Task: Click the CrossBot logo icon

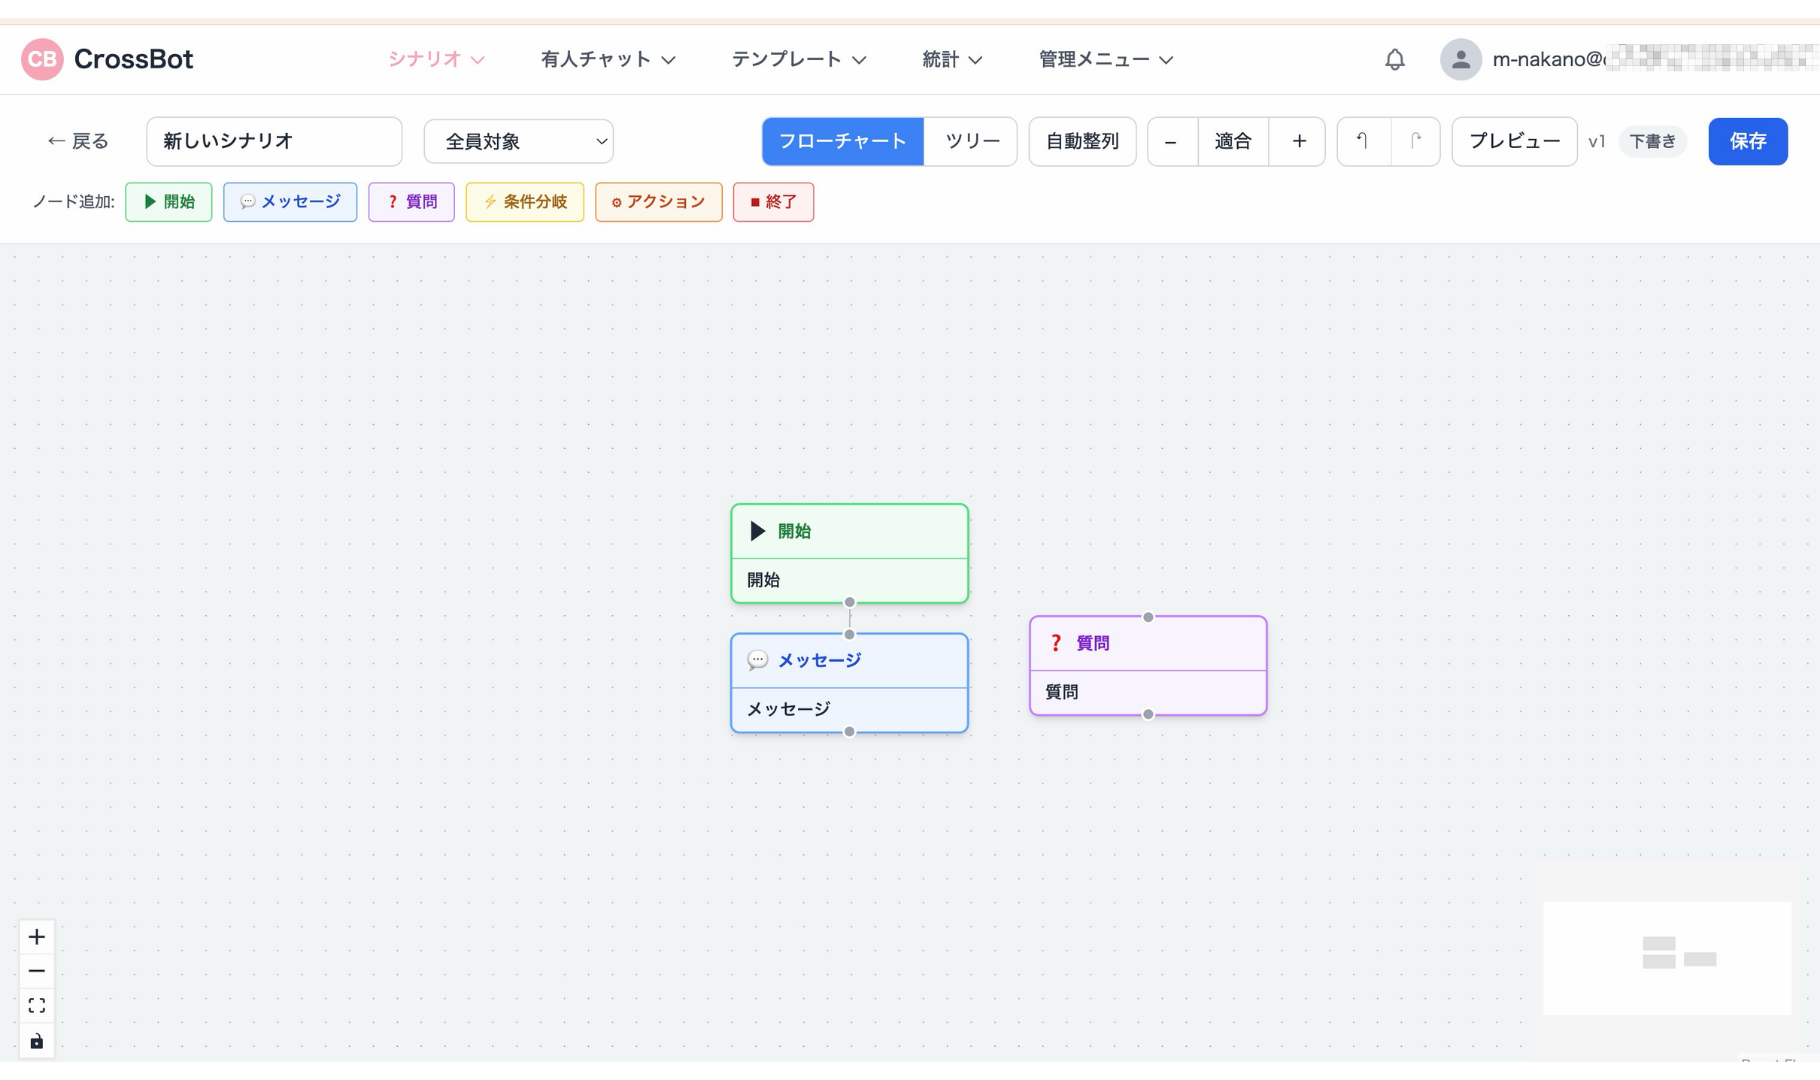Action: 42,60
